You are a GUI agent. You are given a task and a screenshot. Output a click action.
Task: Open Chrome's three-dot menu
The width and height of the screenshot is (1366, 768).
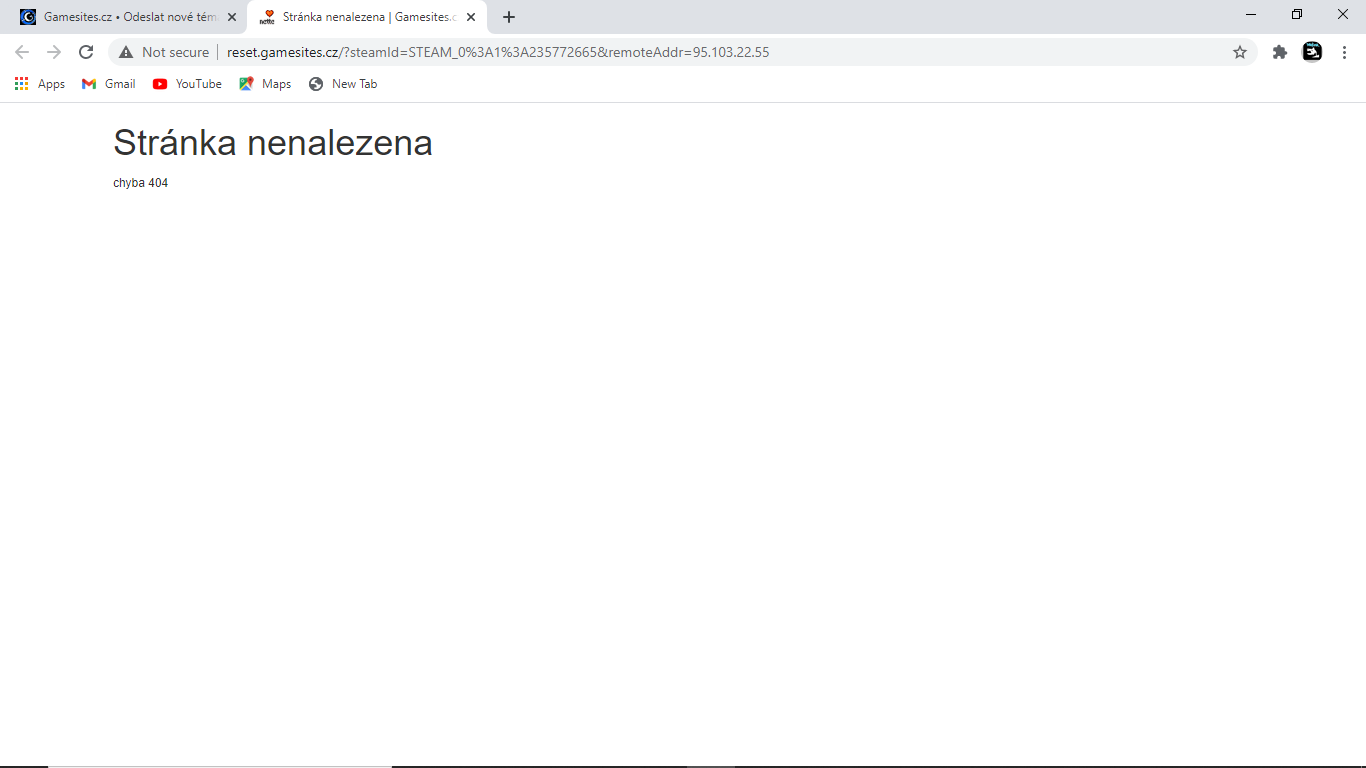1344,52
